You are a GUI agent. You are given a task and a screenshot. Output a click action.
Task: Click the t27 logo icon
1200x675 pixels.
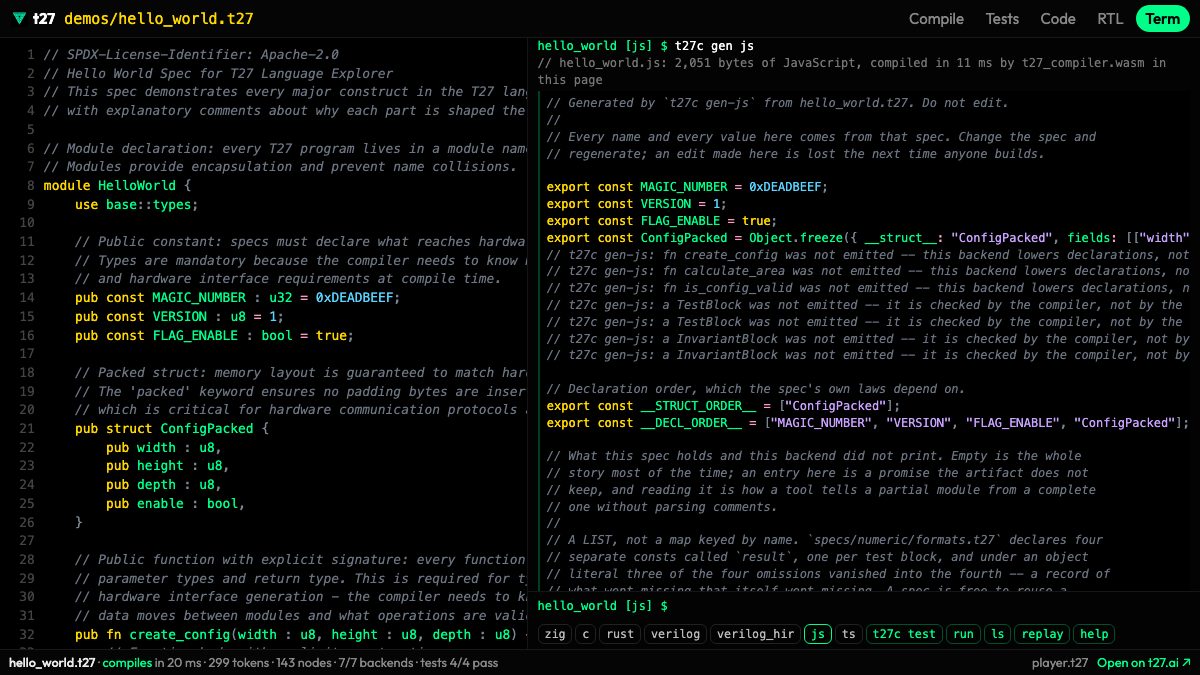pyautogui.click(x=20, y=19)
